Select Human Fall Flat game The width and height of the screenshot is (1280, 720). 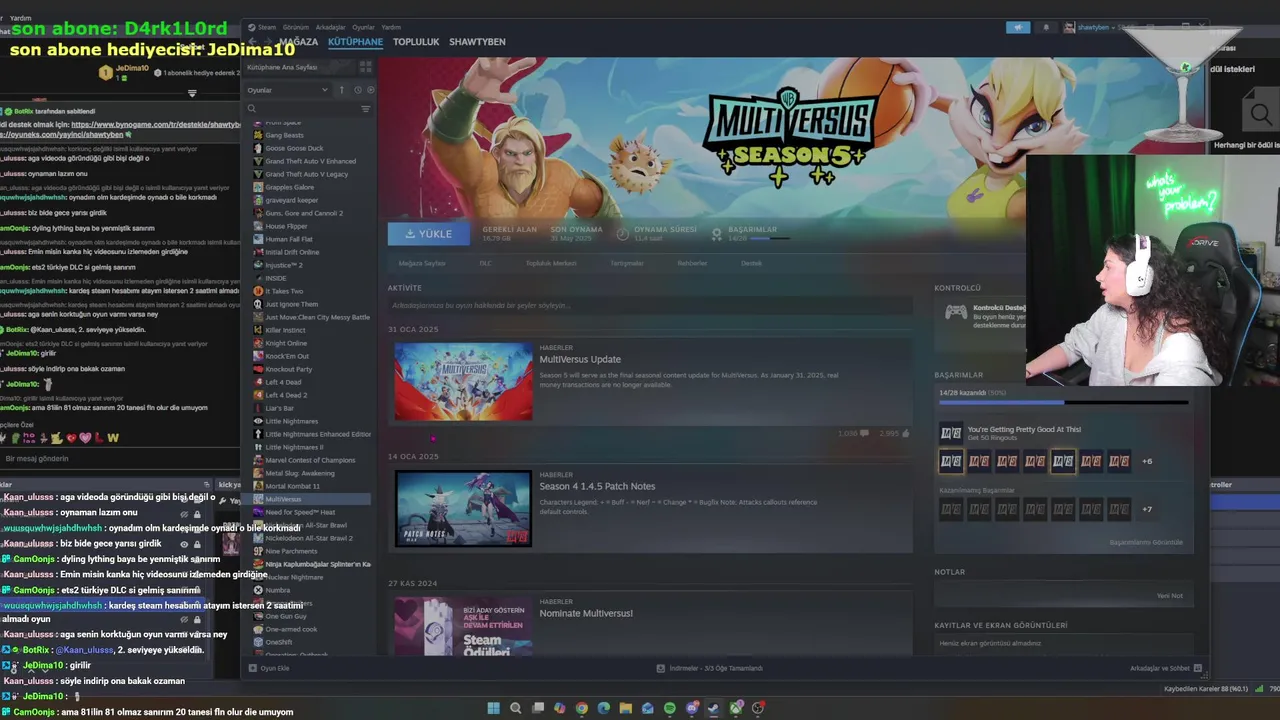tap(288, 239)
